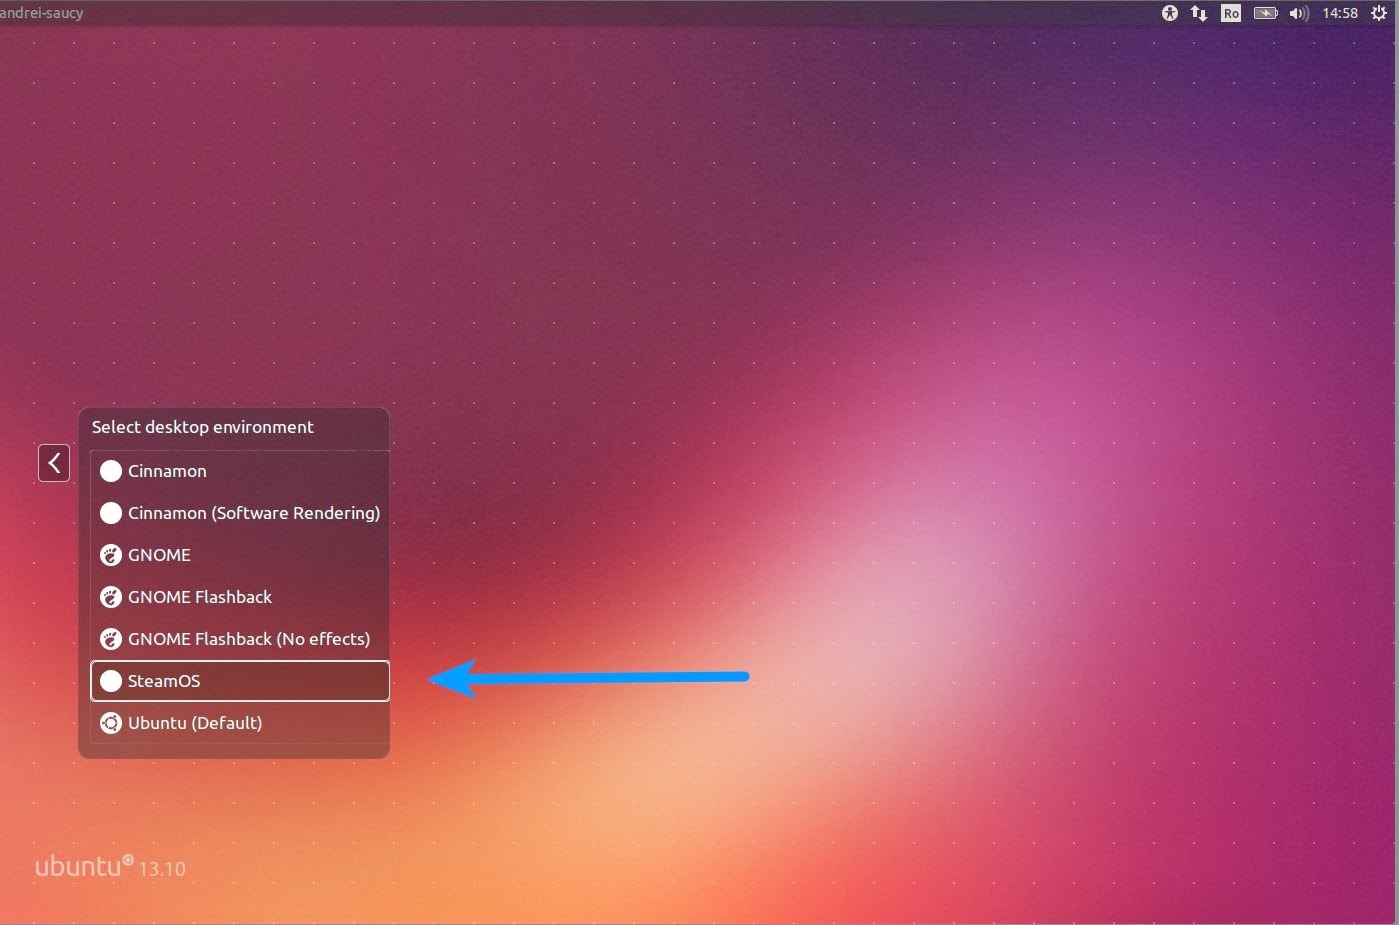This screenshot has height=925, width=1399.
Task: Open the sound volume indicator
Action: [x=1299, y=13]
